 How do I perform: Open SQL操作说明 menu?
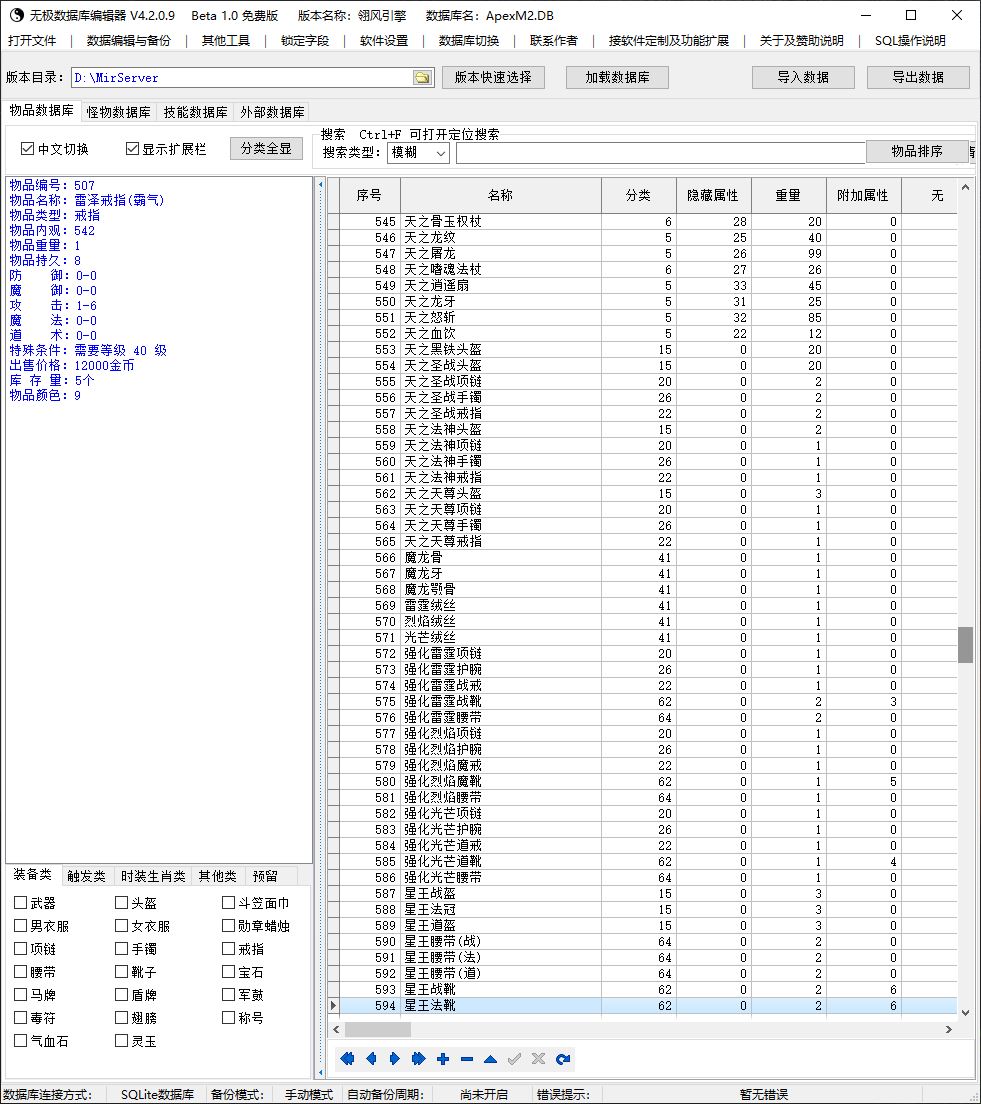pyautogui.click(x=910, y=41)
